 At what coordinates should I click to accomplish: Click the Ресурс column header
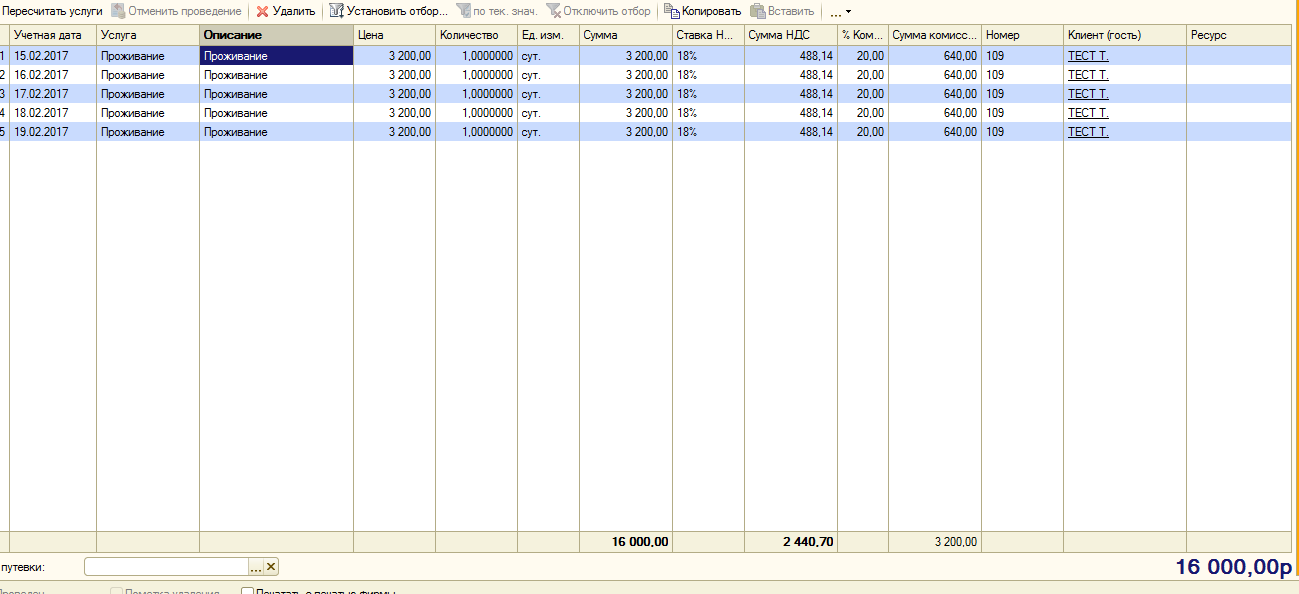click(x=1238, y=35)
